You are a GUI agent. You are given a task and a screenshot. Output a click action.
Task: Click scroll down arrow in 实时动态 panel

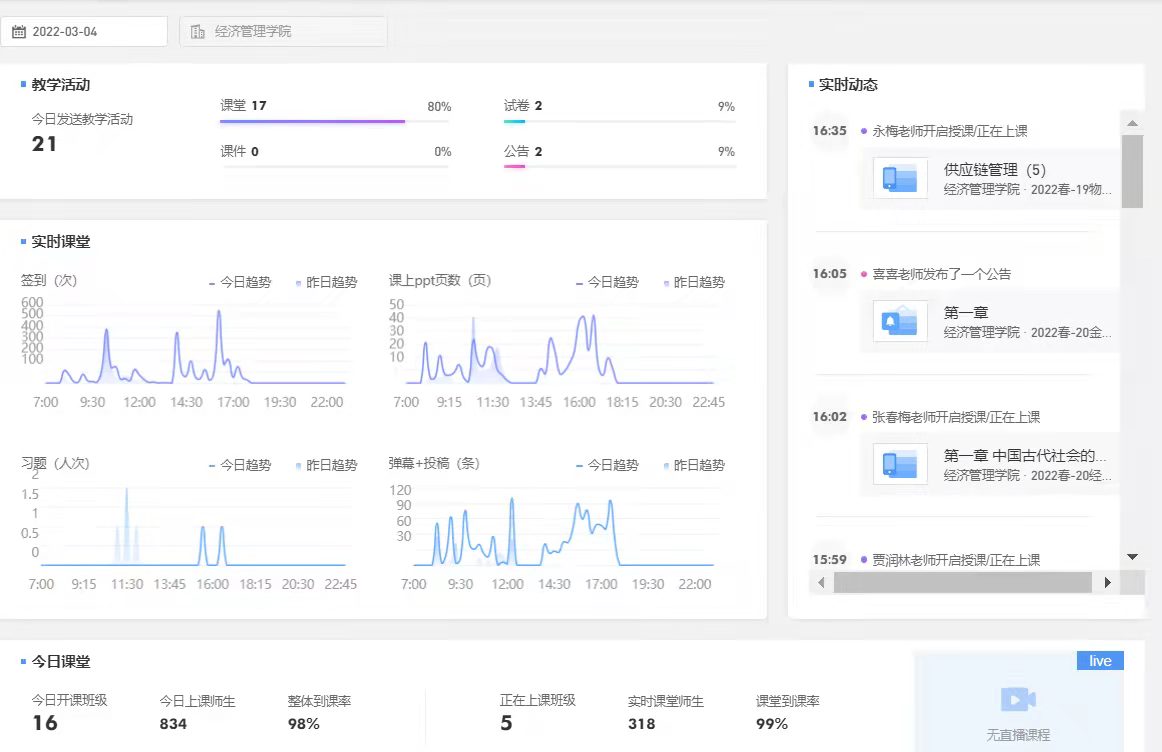tap(1132, 557)
